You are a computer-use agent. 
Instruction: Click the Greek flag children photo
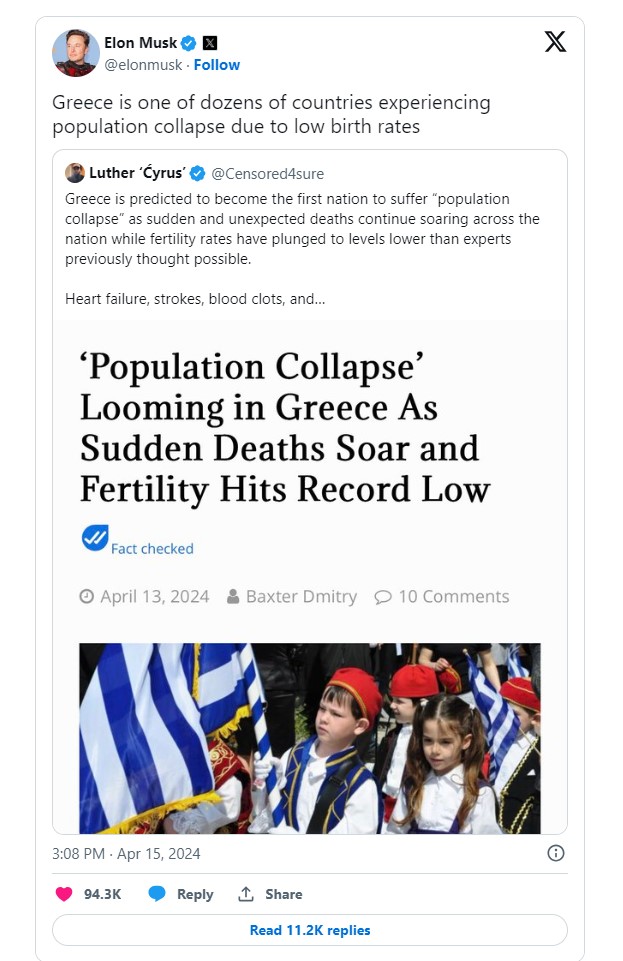(x=310, y=738)
